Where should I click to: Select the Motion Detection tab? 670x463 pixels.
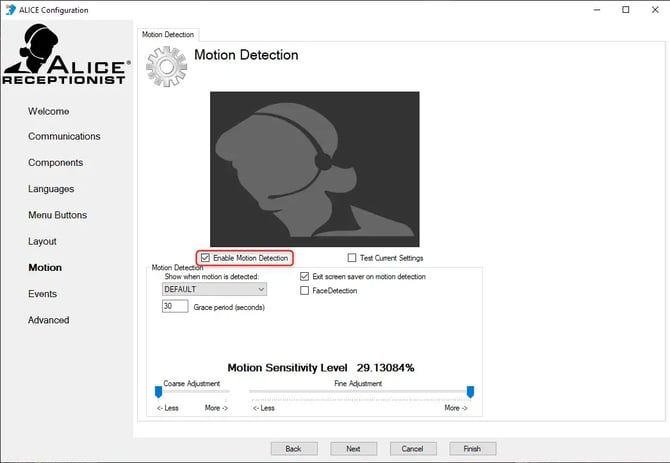tap(167, 34)
